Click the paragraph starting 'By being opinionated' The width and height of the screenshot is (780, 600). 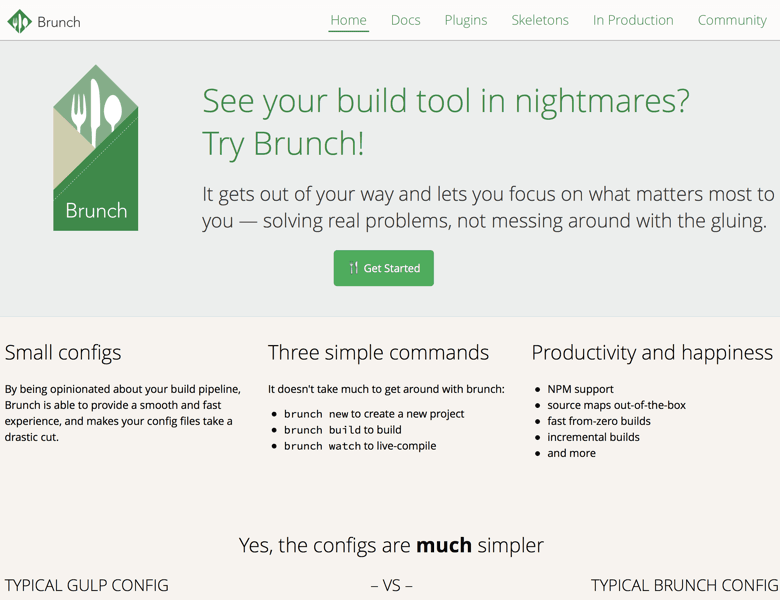tap(123, 413)
